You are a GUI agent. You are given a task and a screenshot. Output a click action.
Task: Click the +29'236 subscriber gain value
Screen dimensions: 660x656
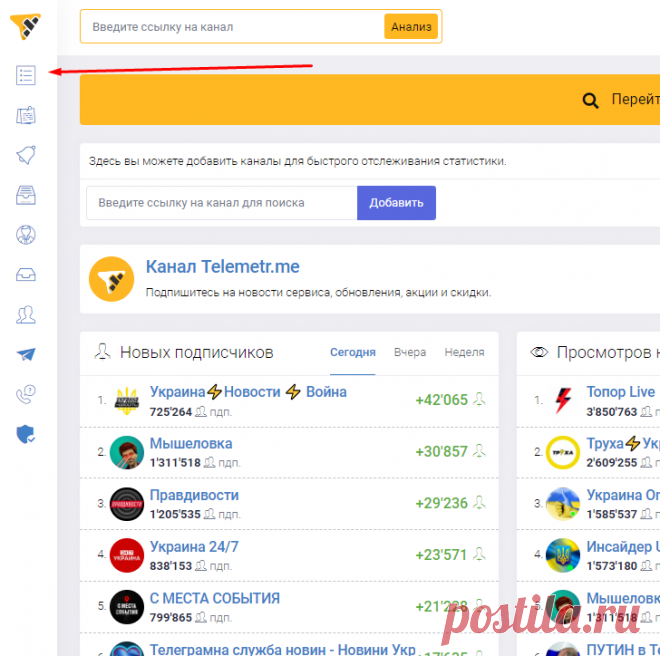click(x=441, y=503)
